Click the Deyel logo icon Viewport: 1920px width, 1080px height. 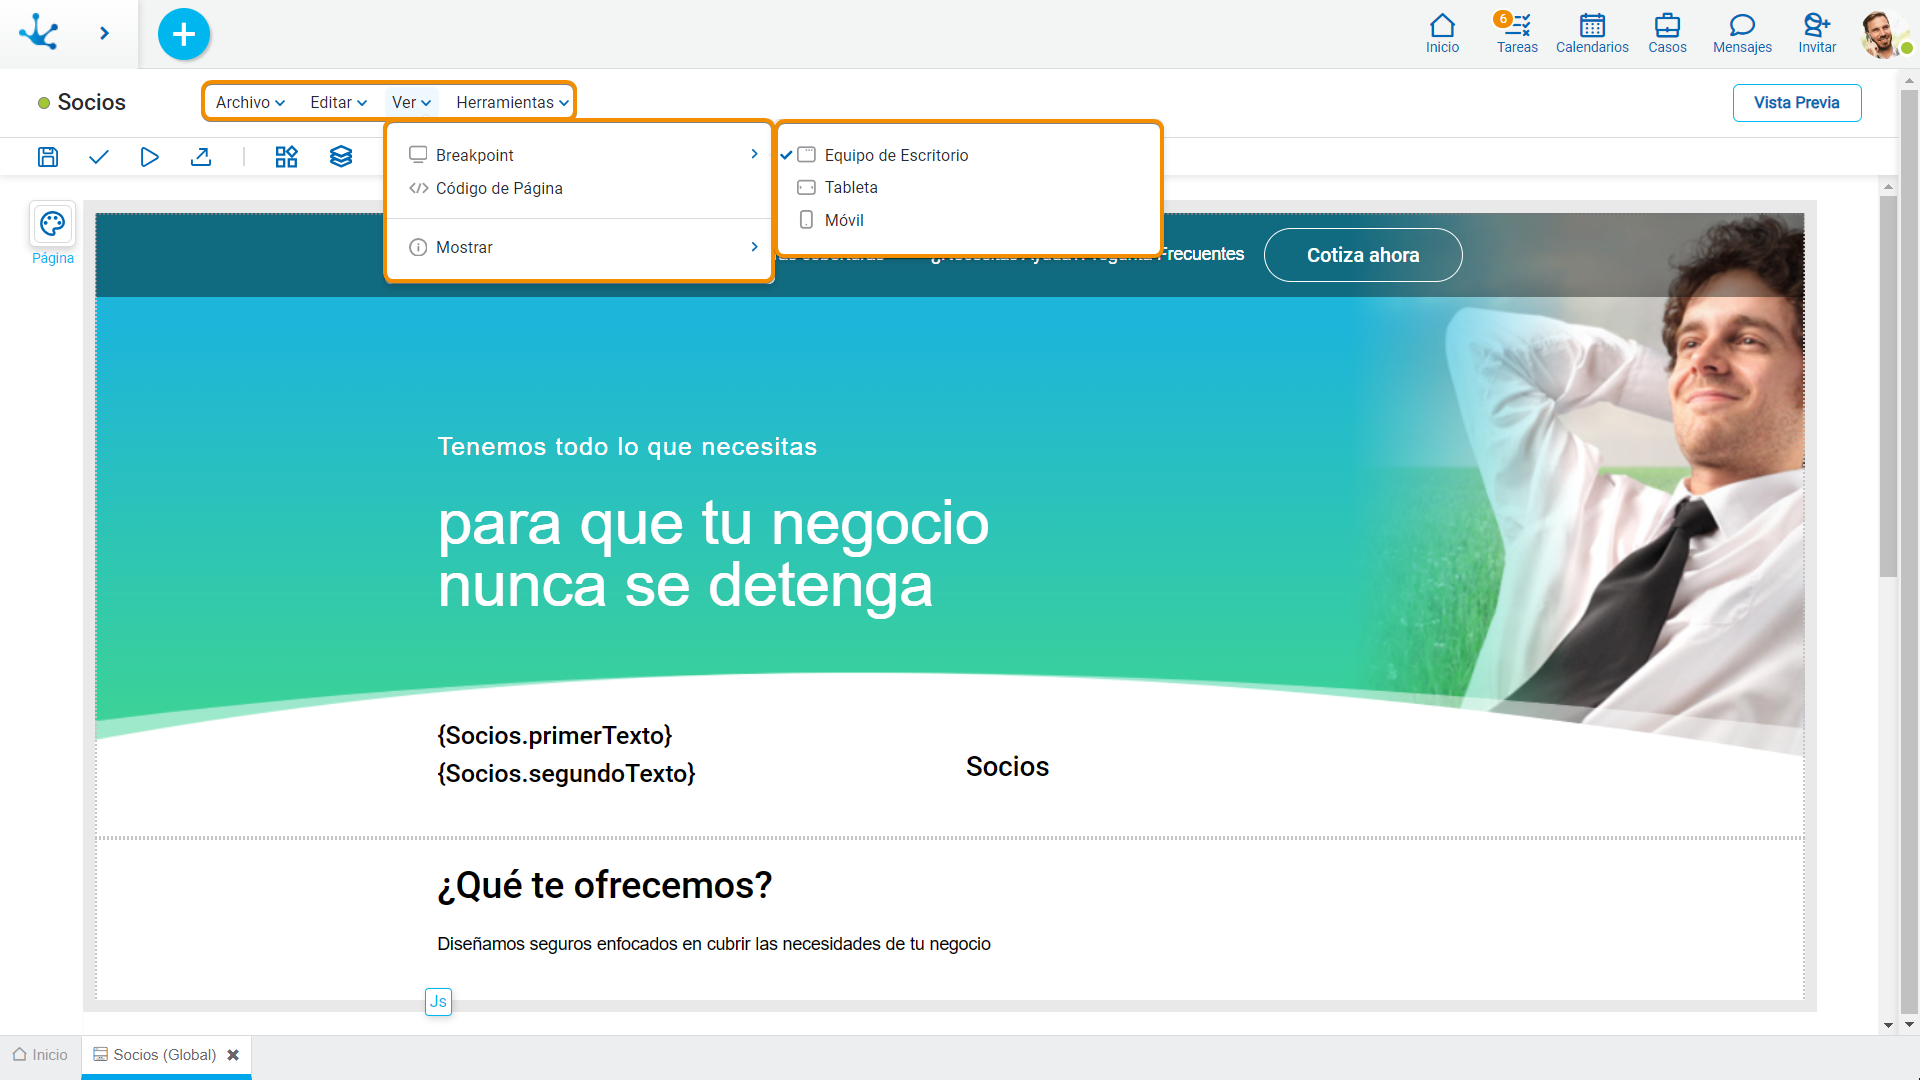(39, 33)
